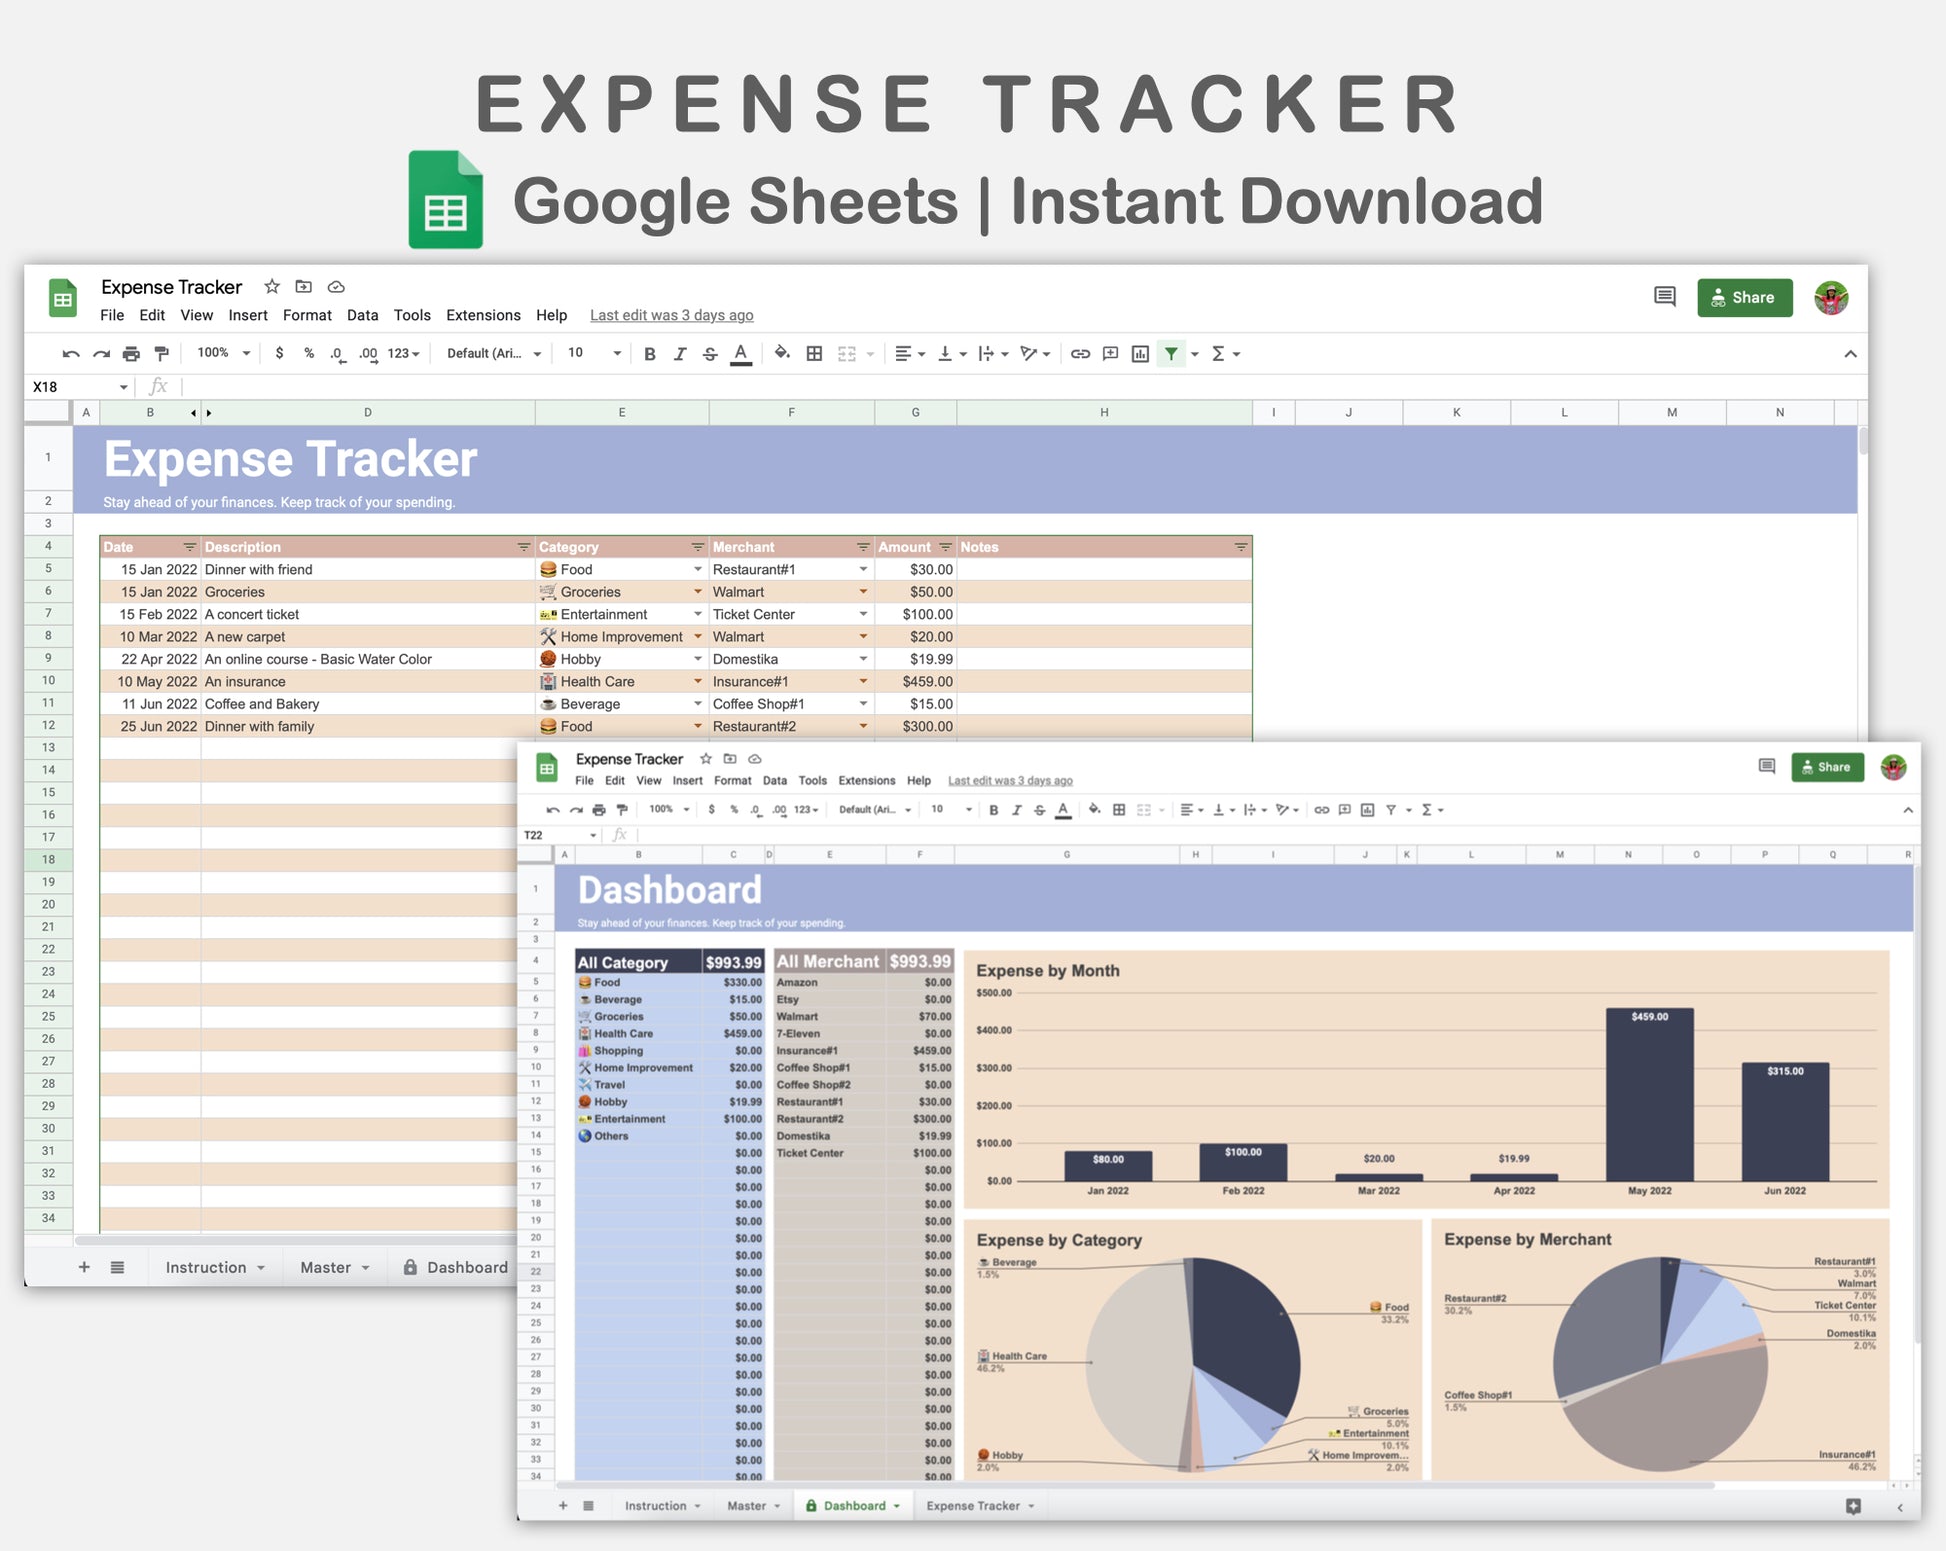
Task: Click the text color 'A' swatch
Action: (x=741, y=354)
